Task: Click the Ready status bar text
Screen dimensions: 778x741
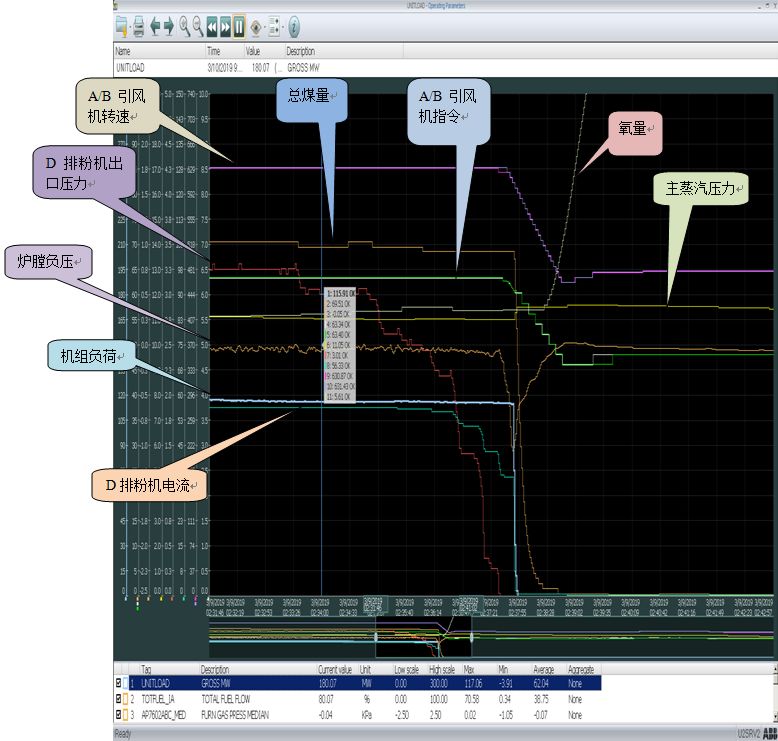Action: 123,733
